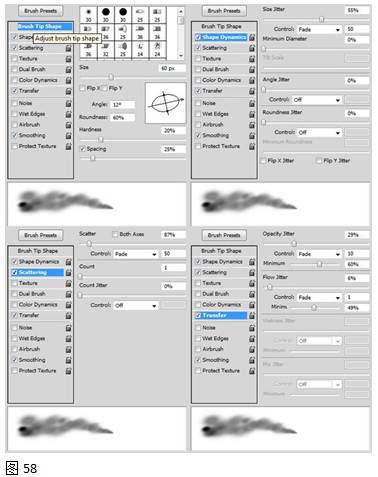Enable the Flip X checkbox
Screen dimensions: 378x477
coord(82,88)
